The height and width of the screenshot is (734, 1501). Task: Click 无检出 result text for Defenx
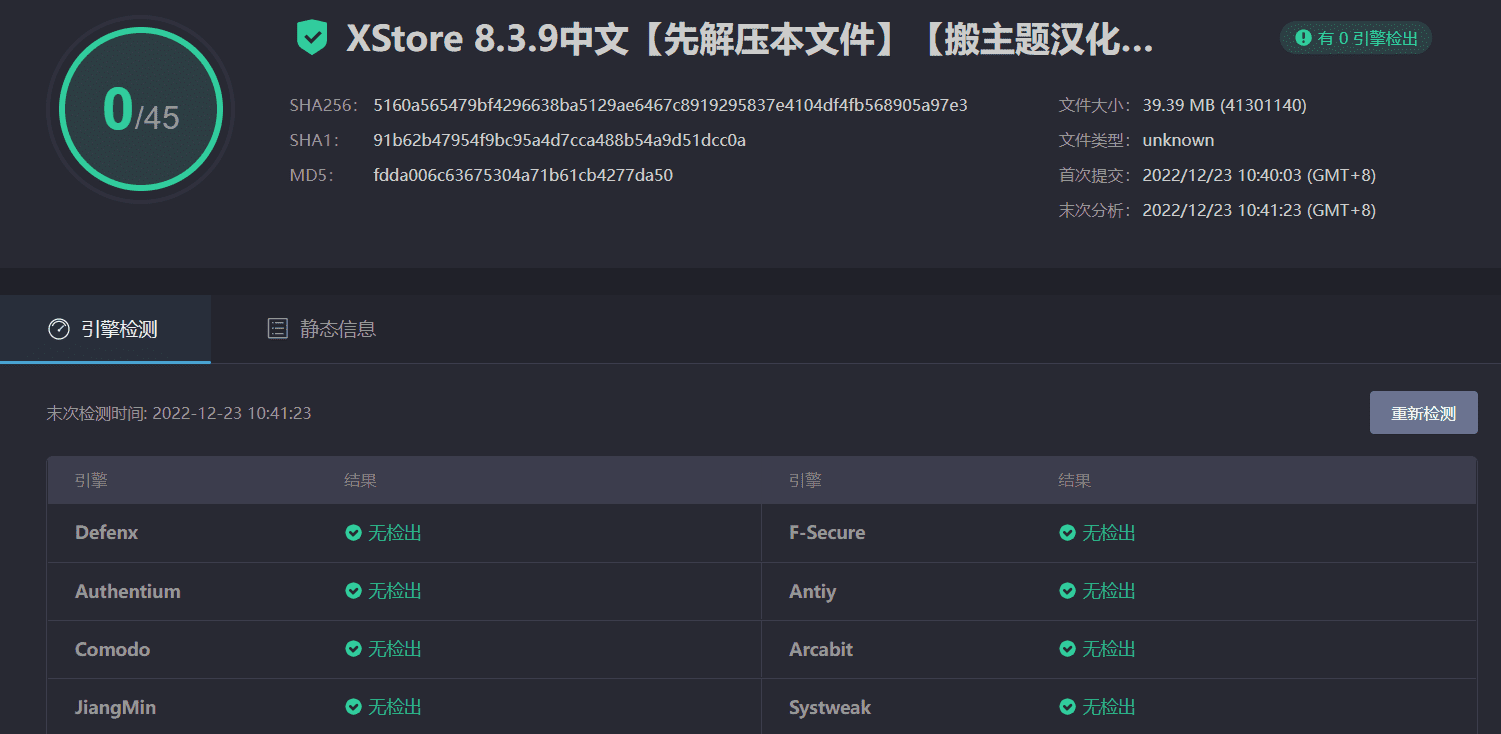click(x=395, y=533)
